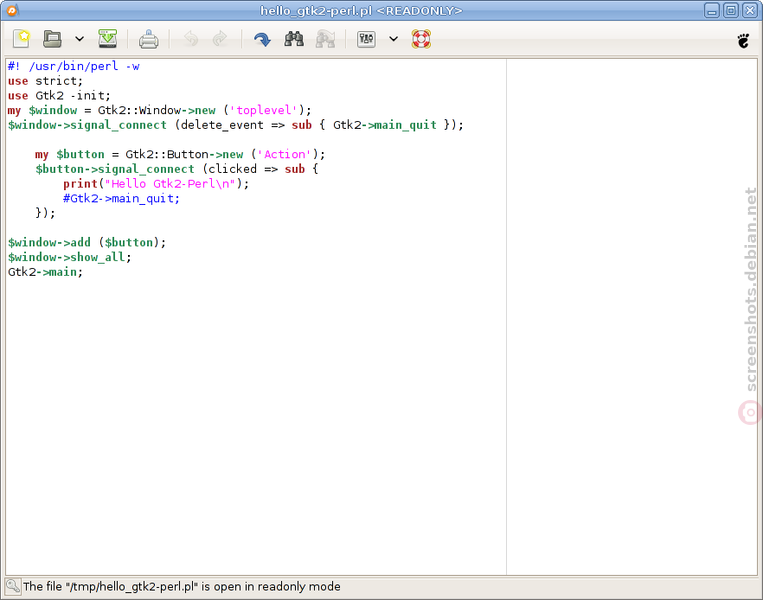Click the '$window->show_all;' line
This screenshot has height=600, width=763.
(x=70, y=257)
